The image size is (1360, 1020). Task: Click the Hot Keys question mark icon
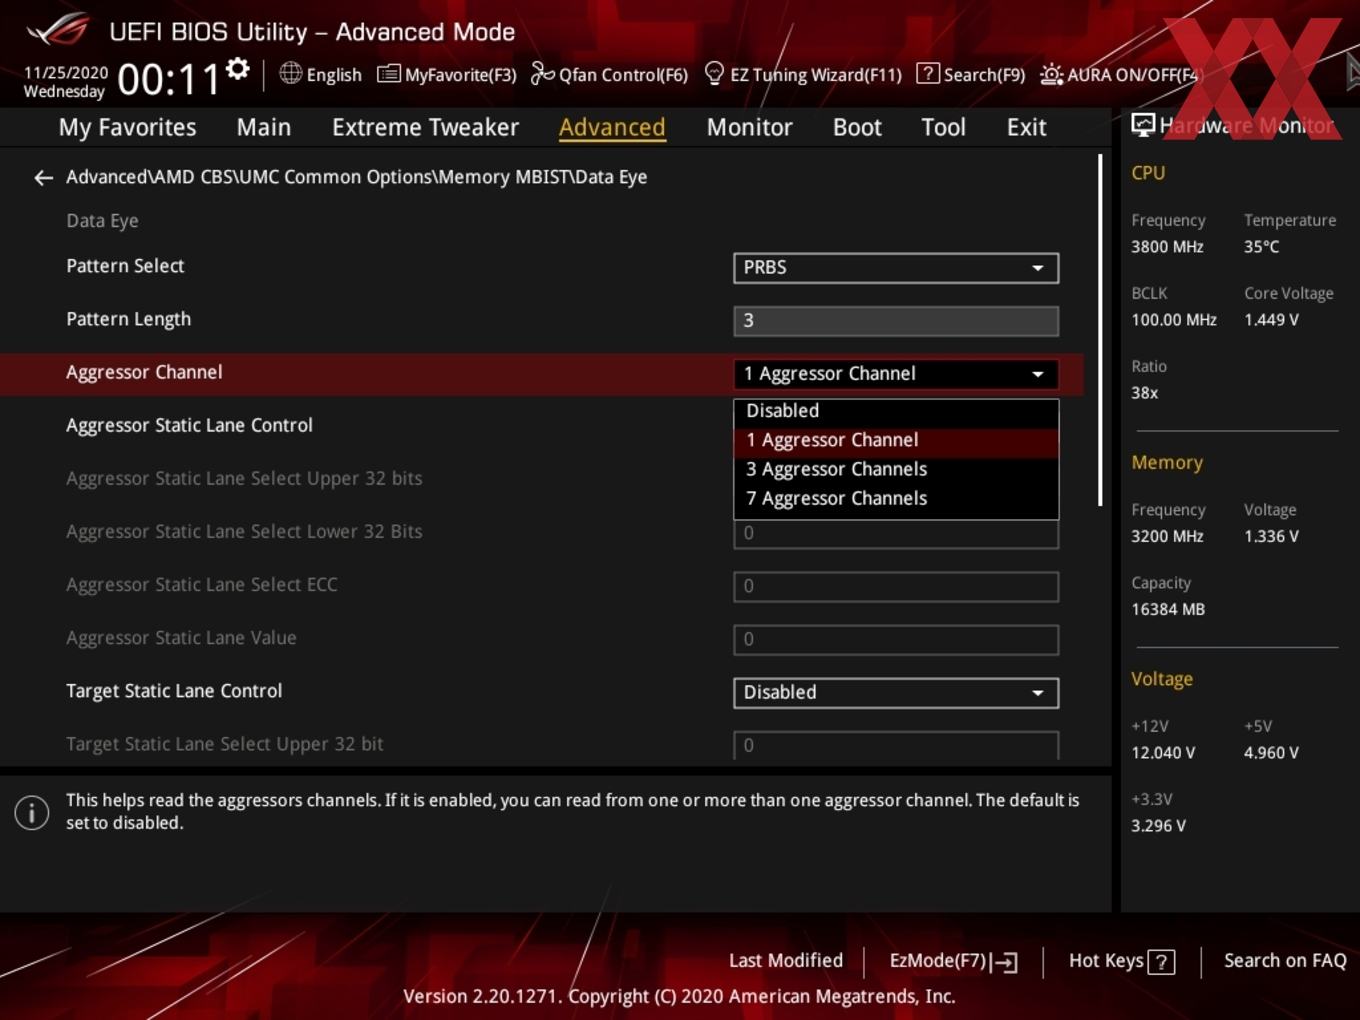pos(1161,962)
